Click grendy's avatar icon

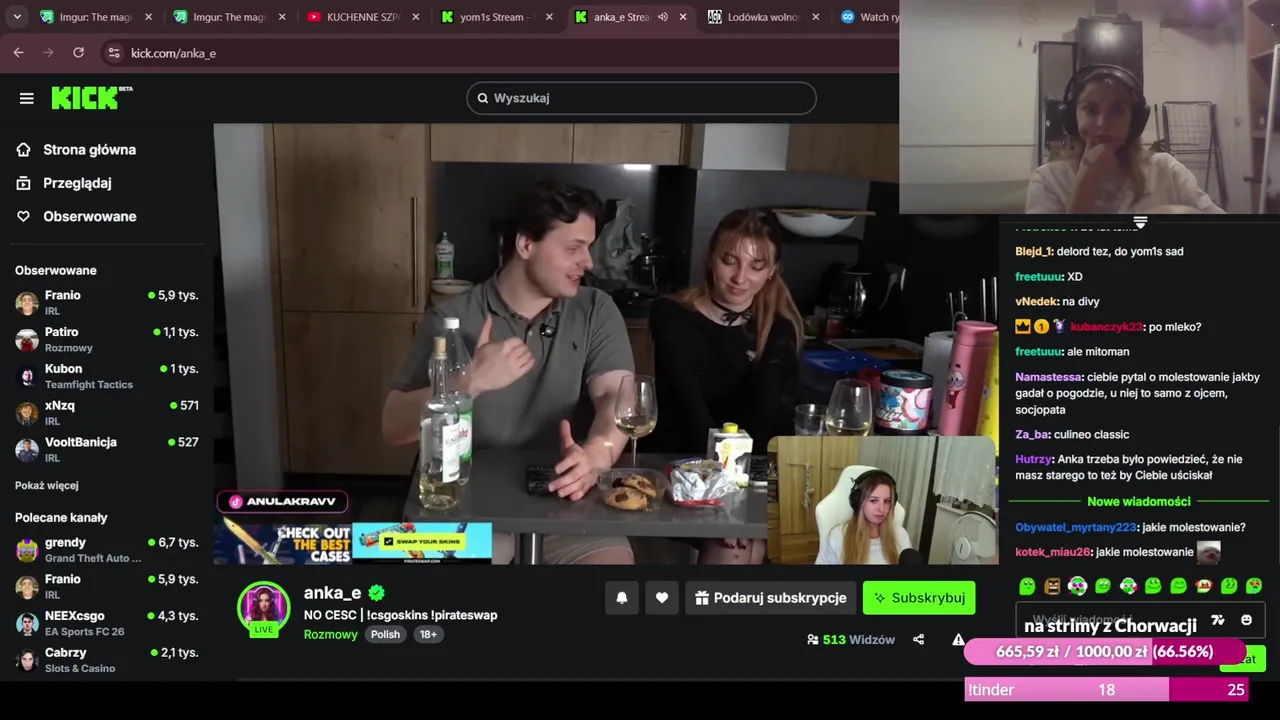(27, 549)
